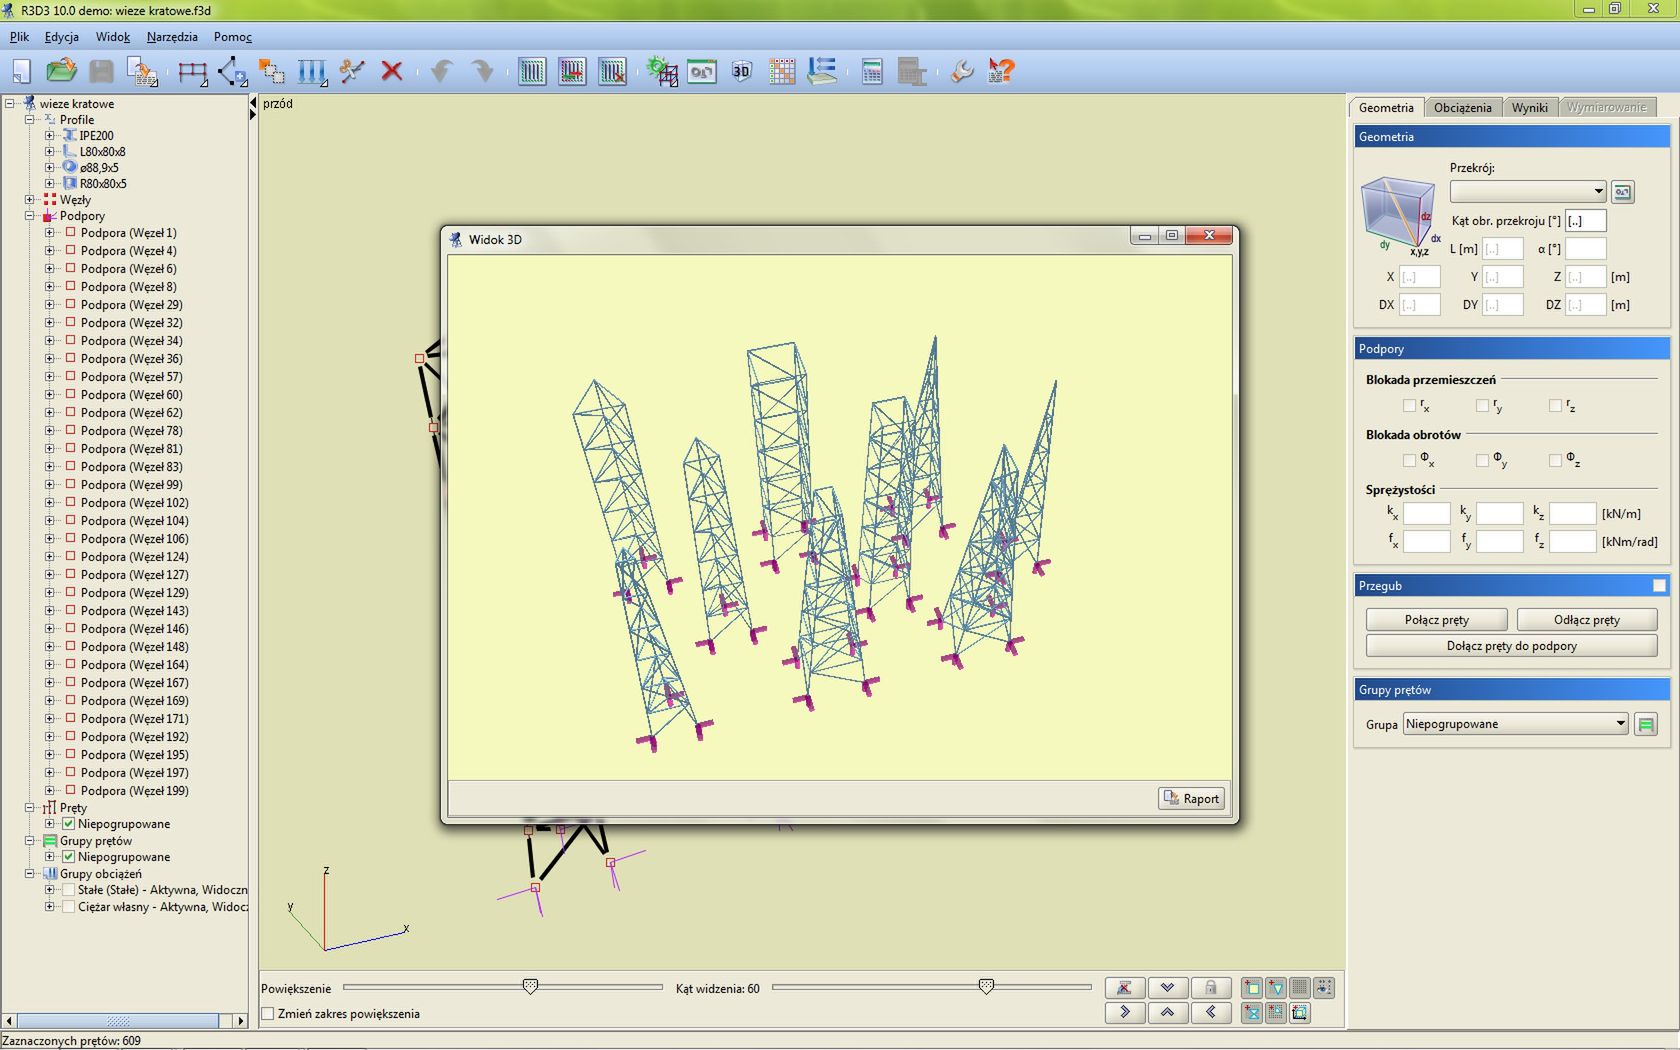Click the Kąt widzenia slider thumb

coord(986,987)
